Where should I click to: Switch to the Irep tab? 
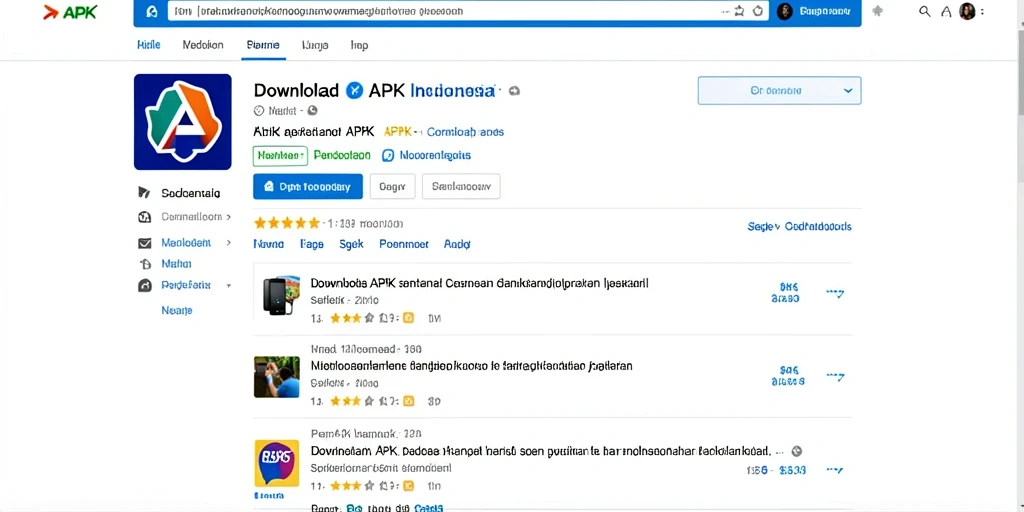point(359,45)
